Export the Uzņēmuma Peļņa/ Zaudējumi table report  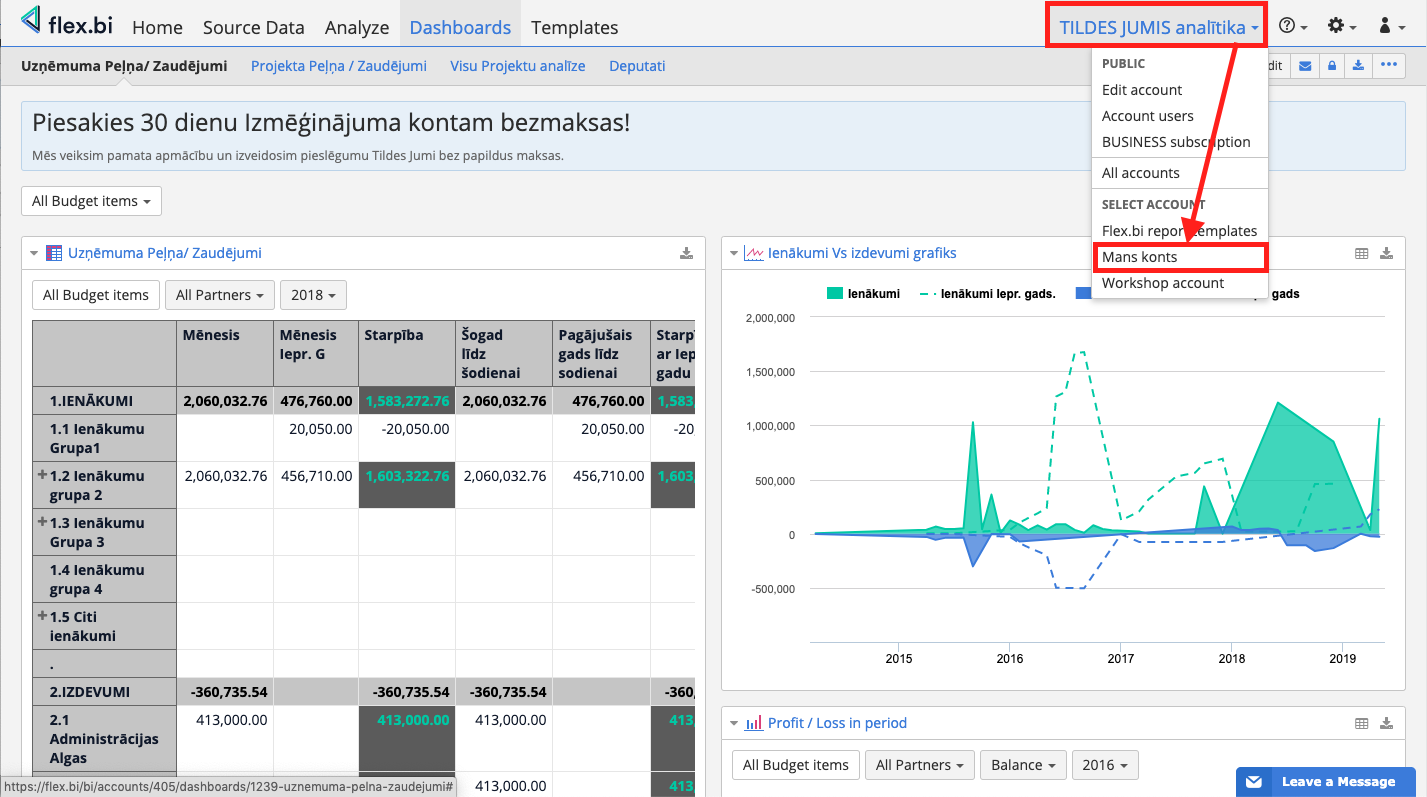(x=686, y=254)
